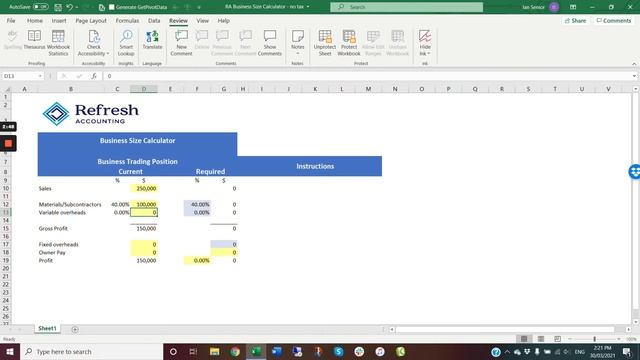Open the Thesaurus tool
Screen dimensions: 640x360
(x=34, y=40)
